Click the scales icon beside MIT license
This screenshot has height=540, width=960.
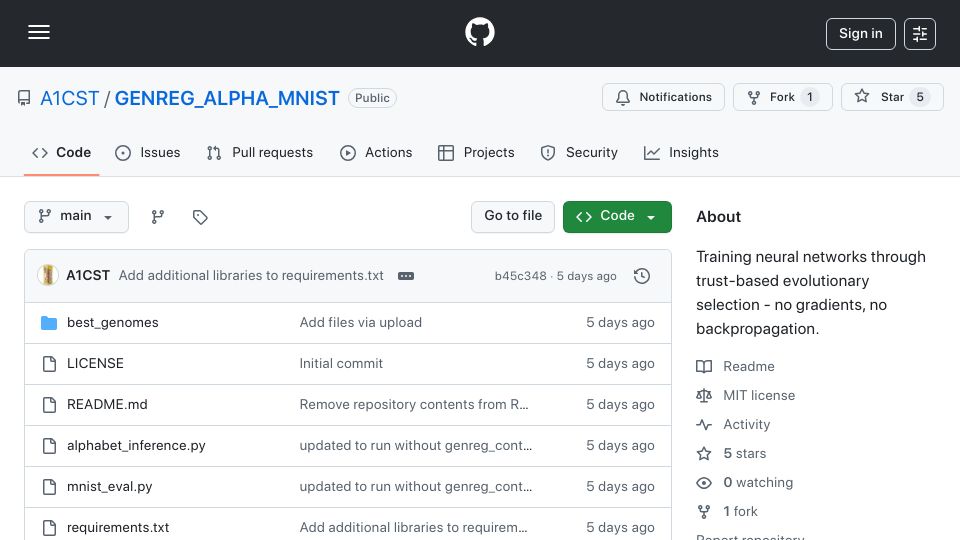click(x=704, y=396)
